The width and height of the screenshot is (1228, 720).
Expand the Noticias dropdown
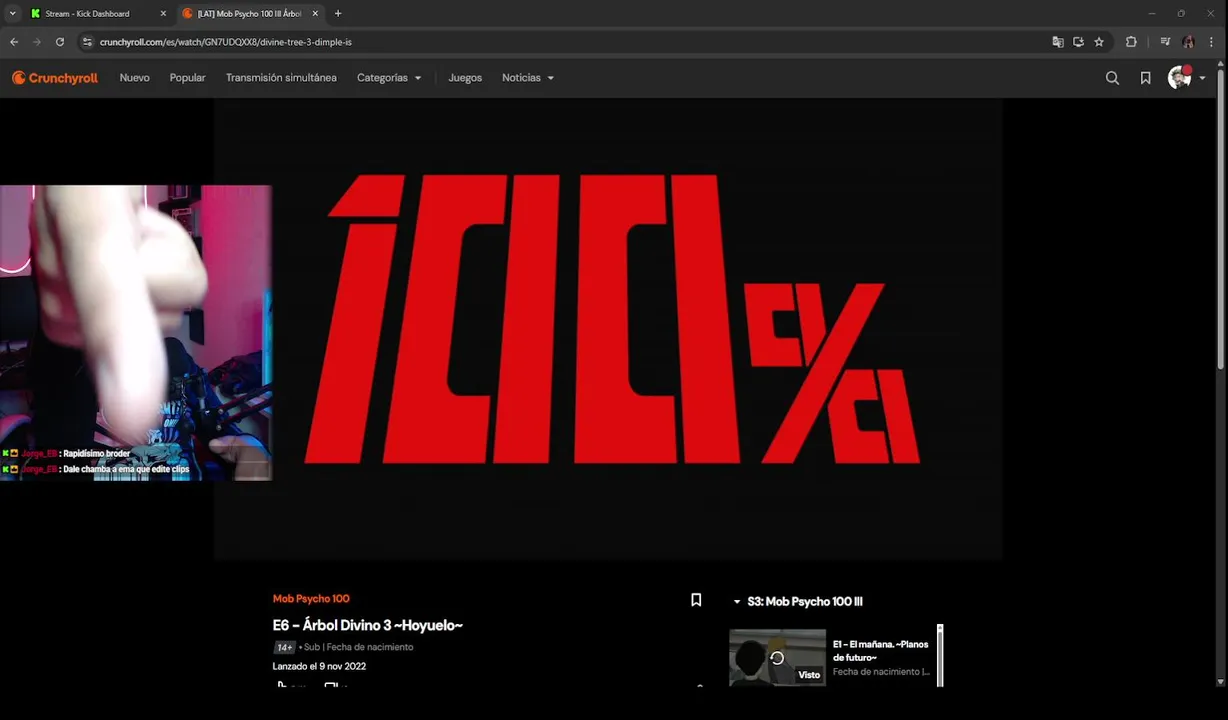[x=528, y=78]
